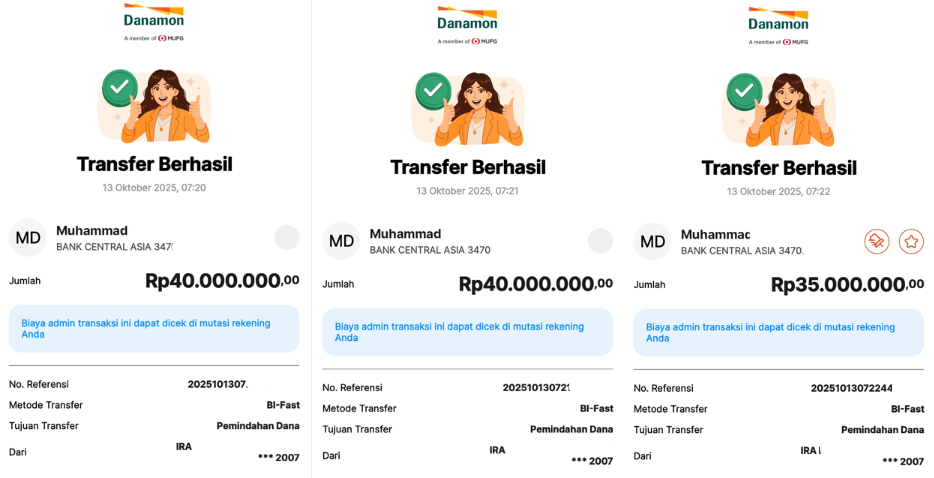Image resolution: width=934 pixels, height=478 pixels.
Task: Tap green checkmark badge in the 07:21 receipt
Action: point(433,91)
